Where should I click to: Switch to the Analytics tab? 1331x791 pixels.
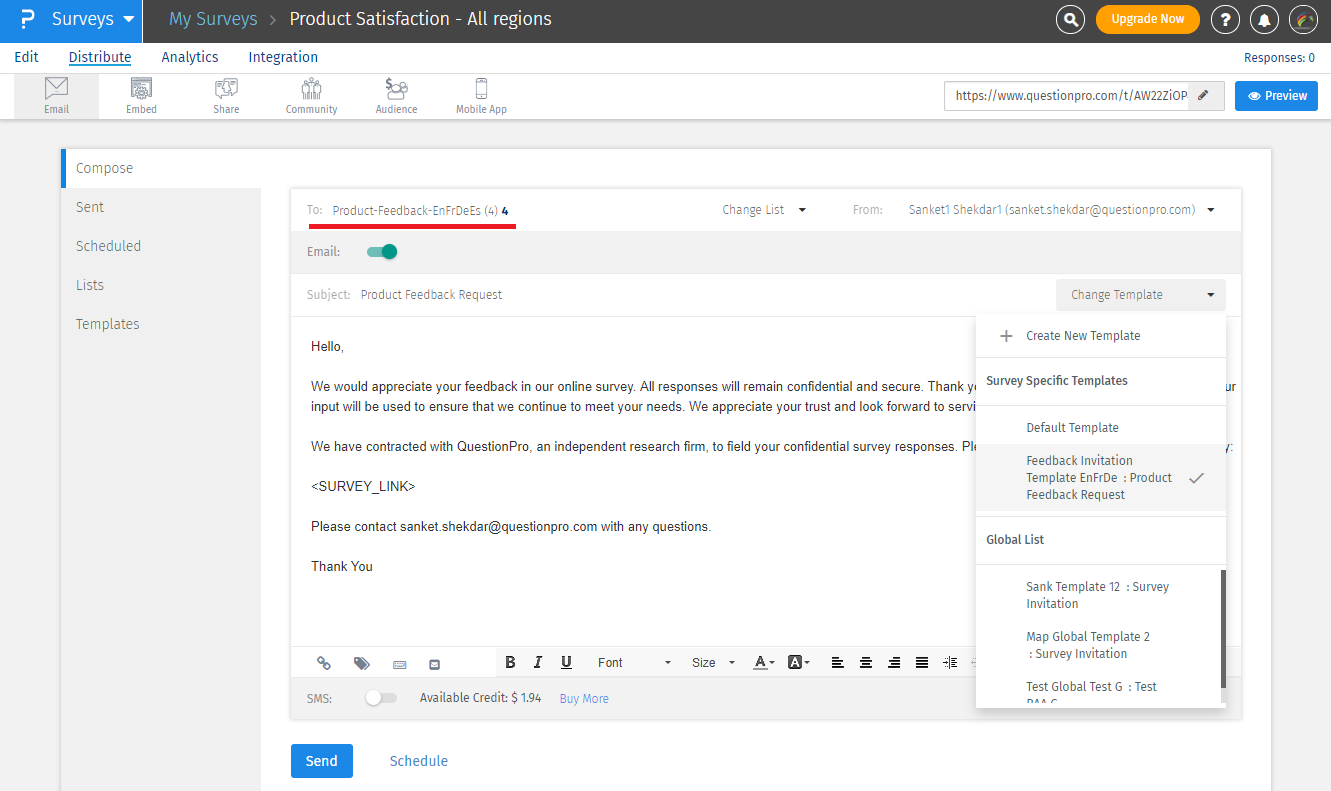(x=189, y=57)
